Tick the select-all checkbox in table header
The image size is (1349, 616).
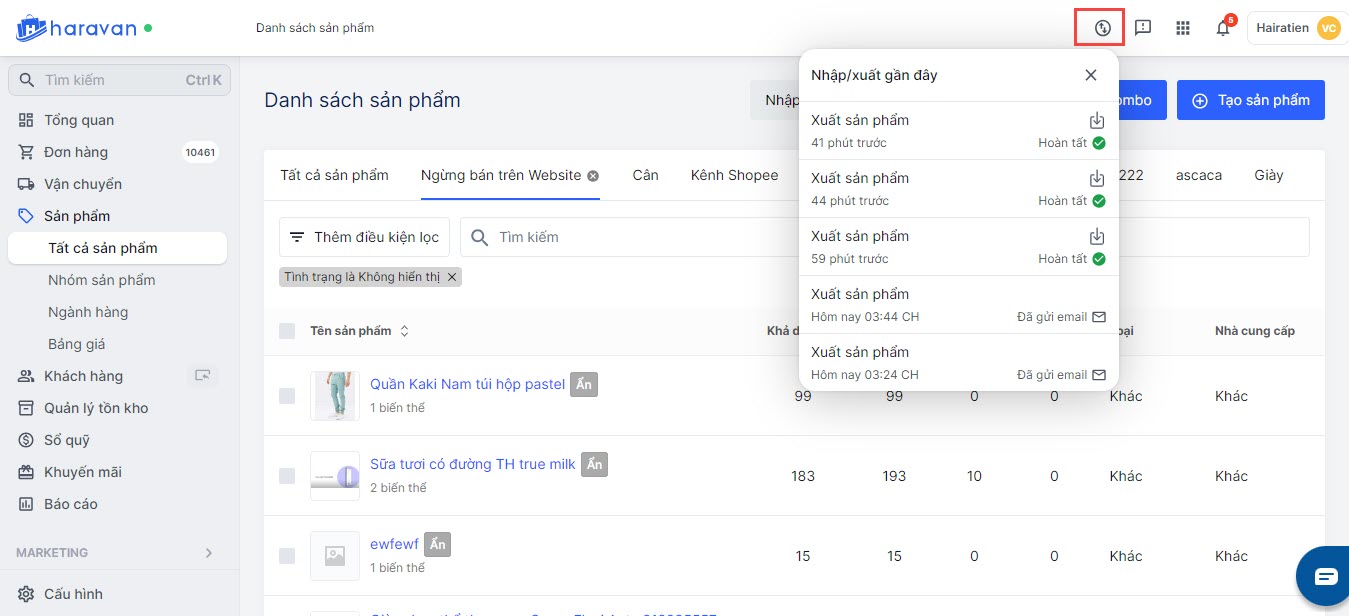point(287,331)
